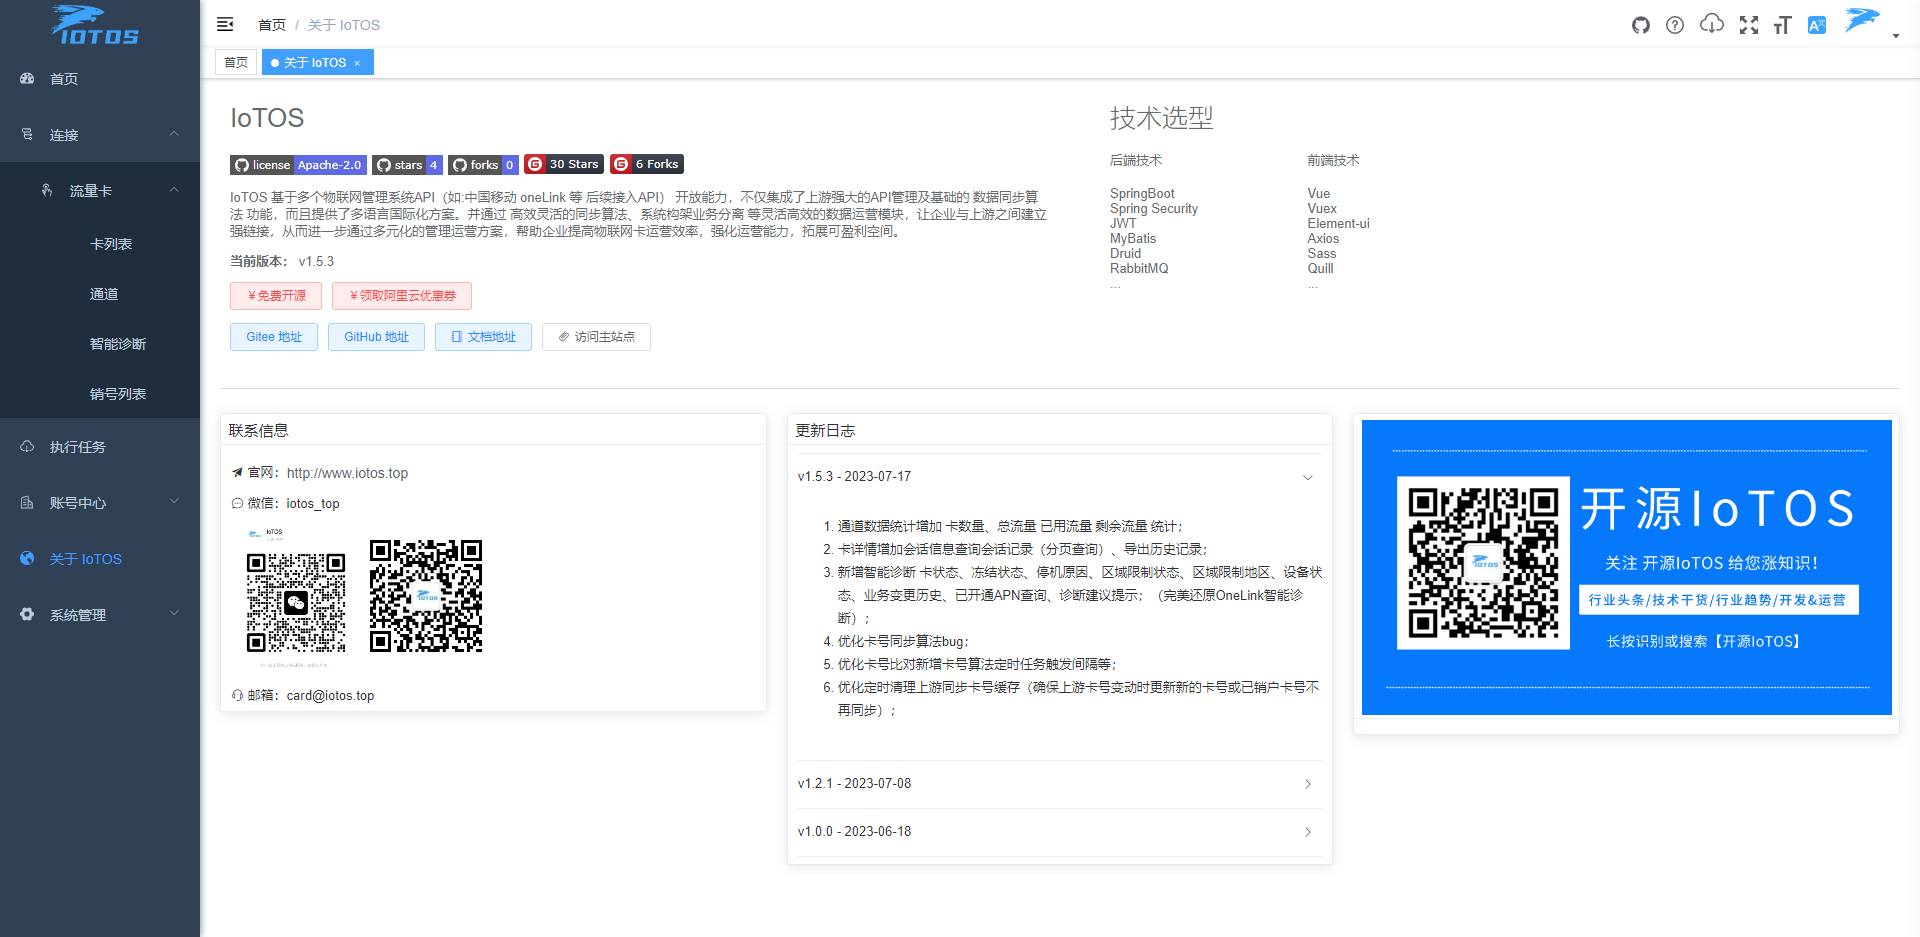Click the 访问主站点 button

[x=596, y=337]
